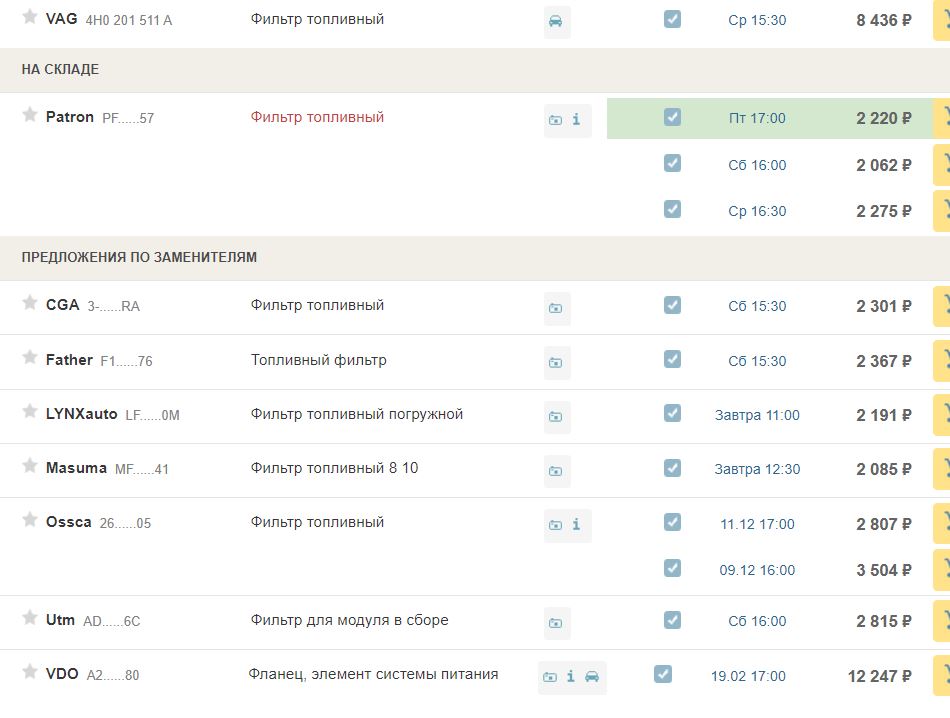Uncheck the checkbox for Ossca 3 504 ₽ offer

point(672,568)
